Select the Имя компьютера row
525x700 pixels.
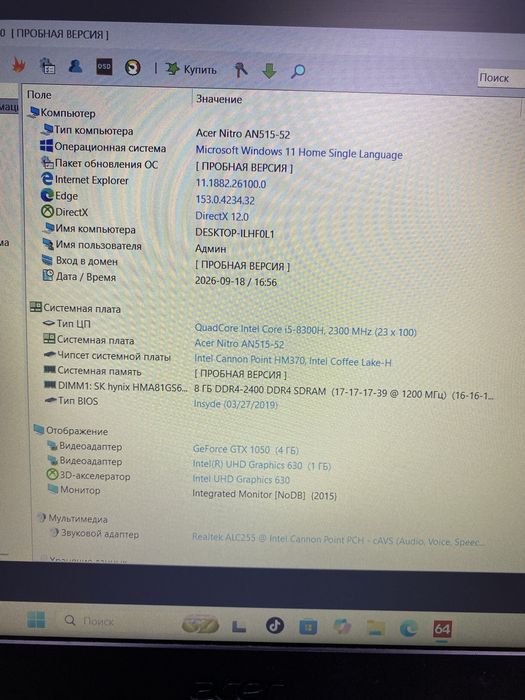click(x=88, y=229)
